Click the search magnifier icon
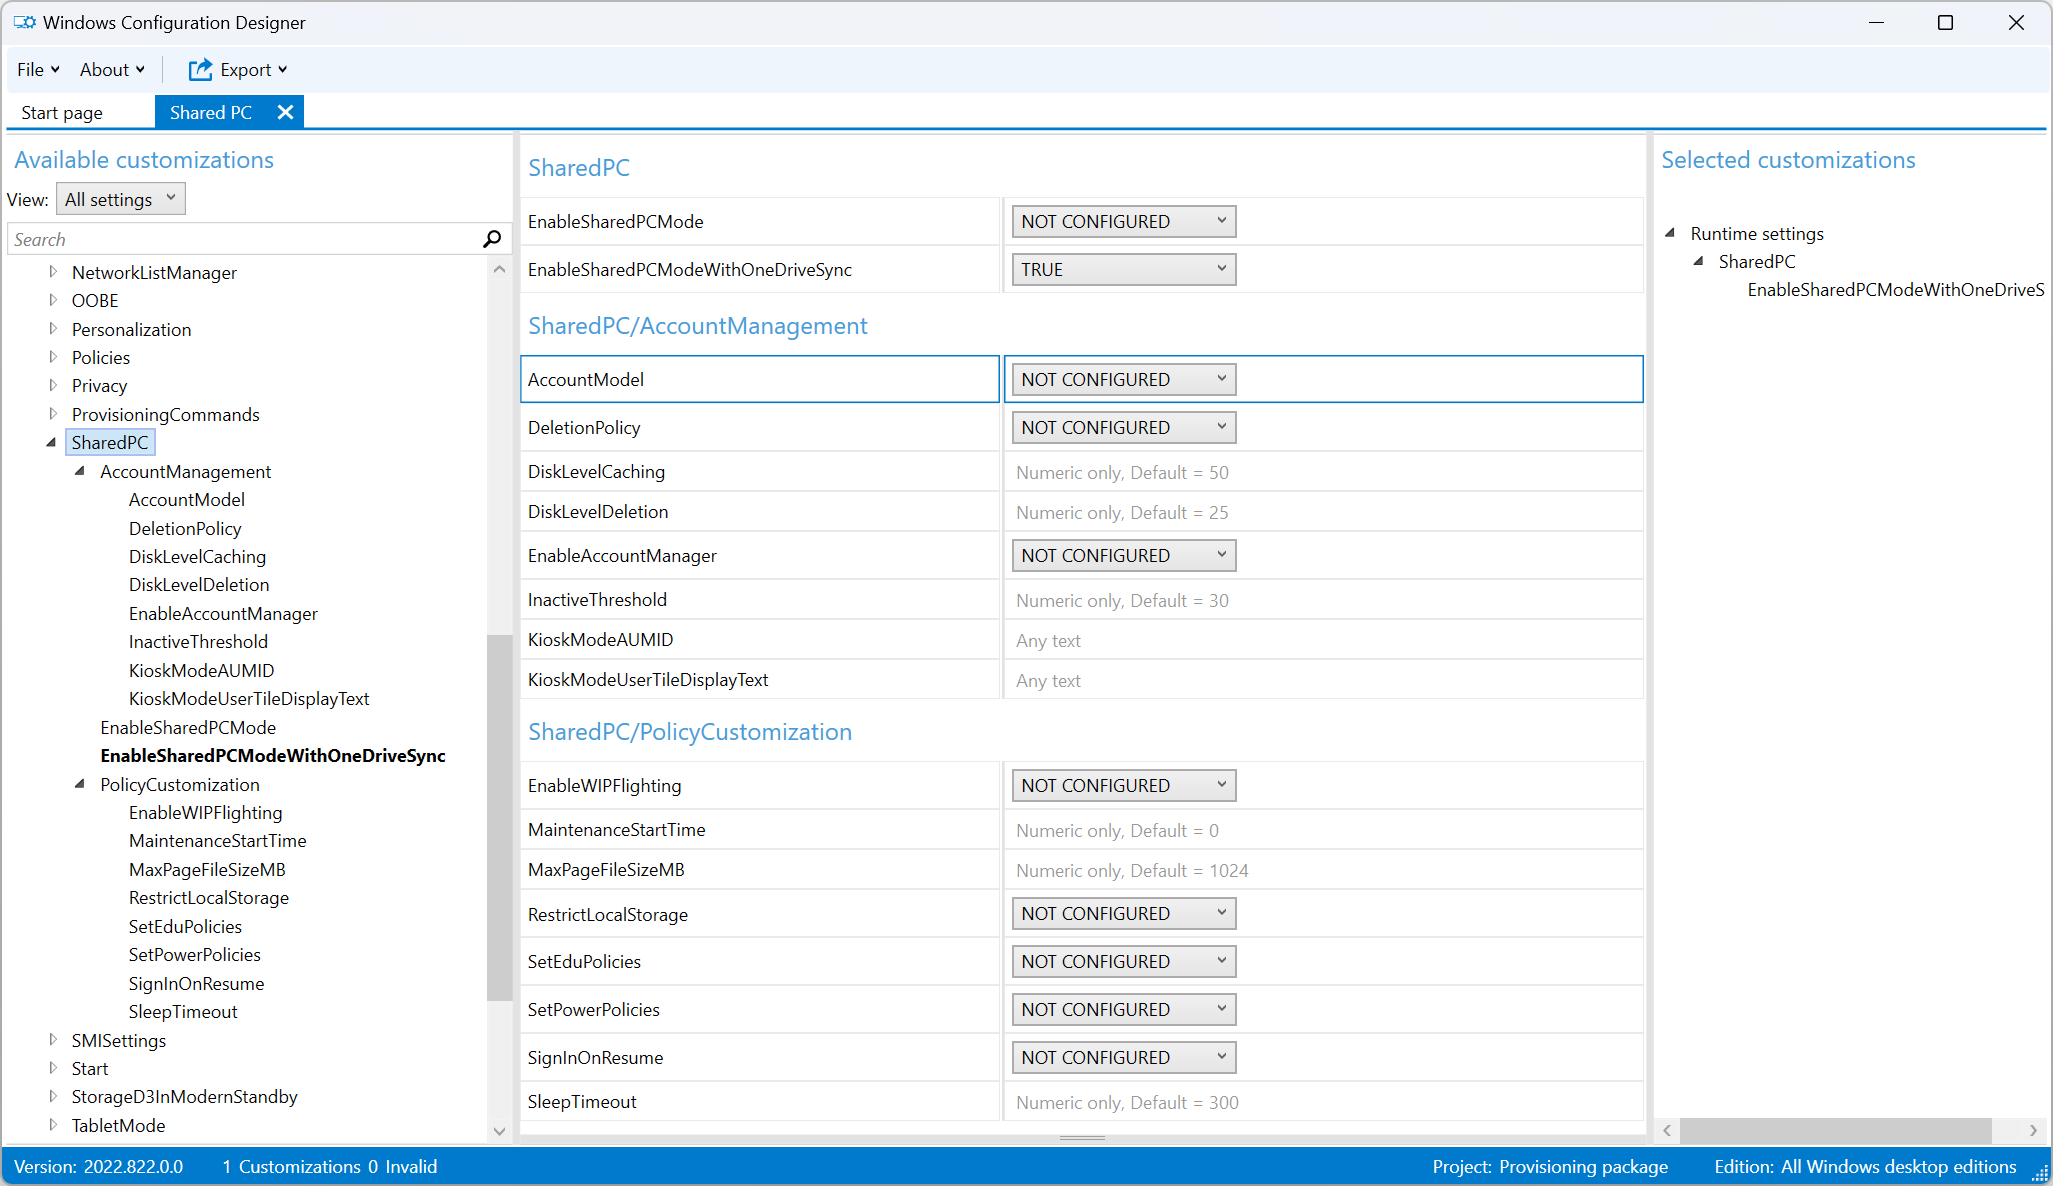Screen dimensions: 2053x1186 click(x=491, y=239)
